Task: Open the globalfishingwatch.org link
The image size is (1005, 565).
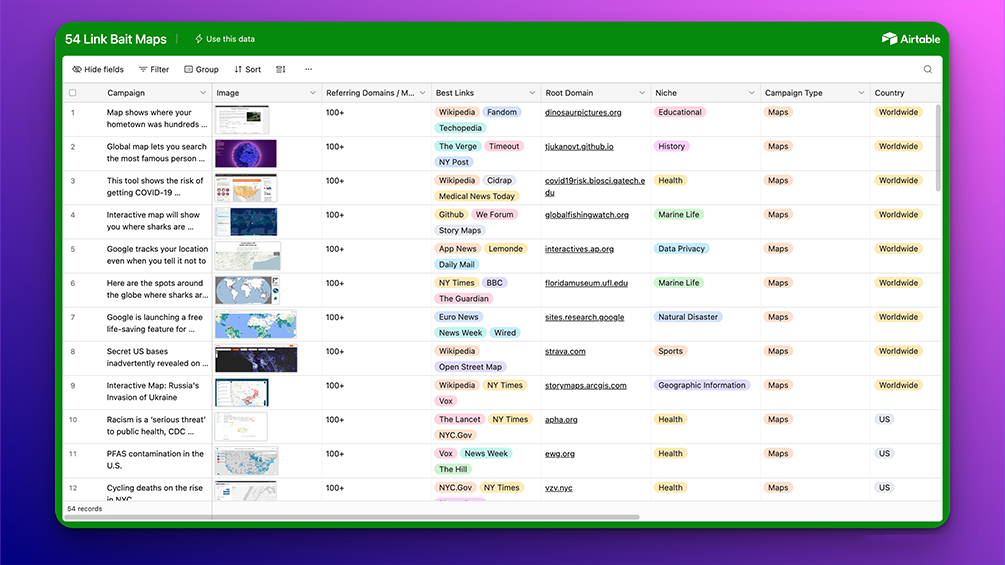Action: [586, 215]
